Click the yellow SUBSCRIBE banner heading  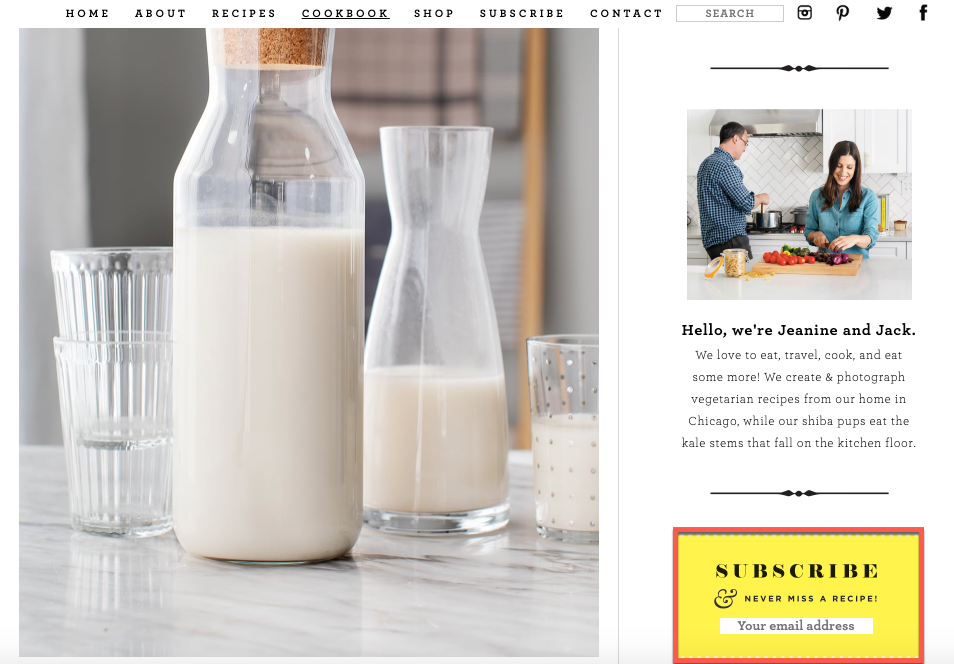(x=797, y=571)
